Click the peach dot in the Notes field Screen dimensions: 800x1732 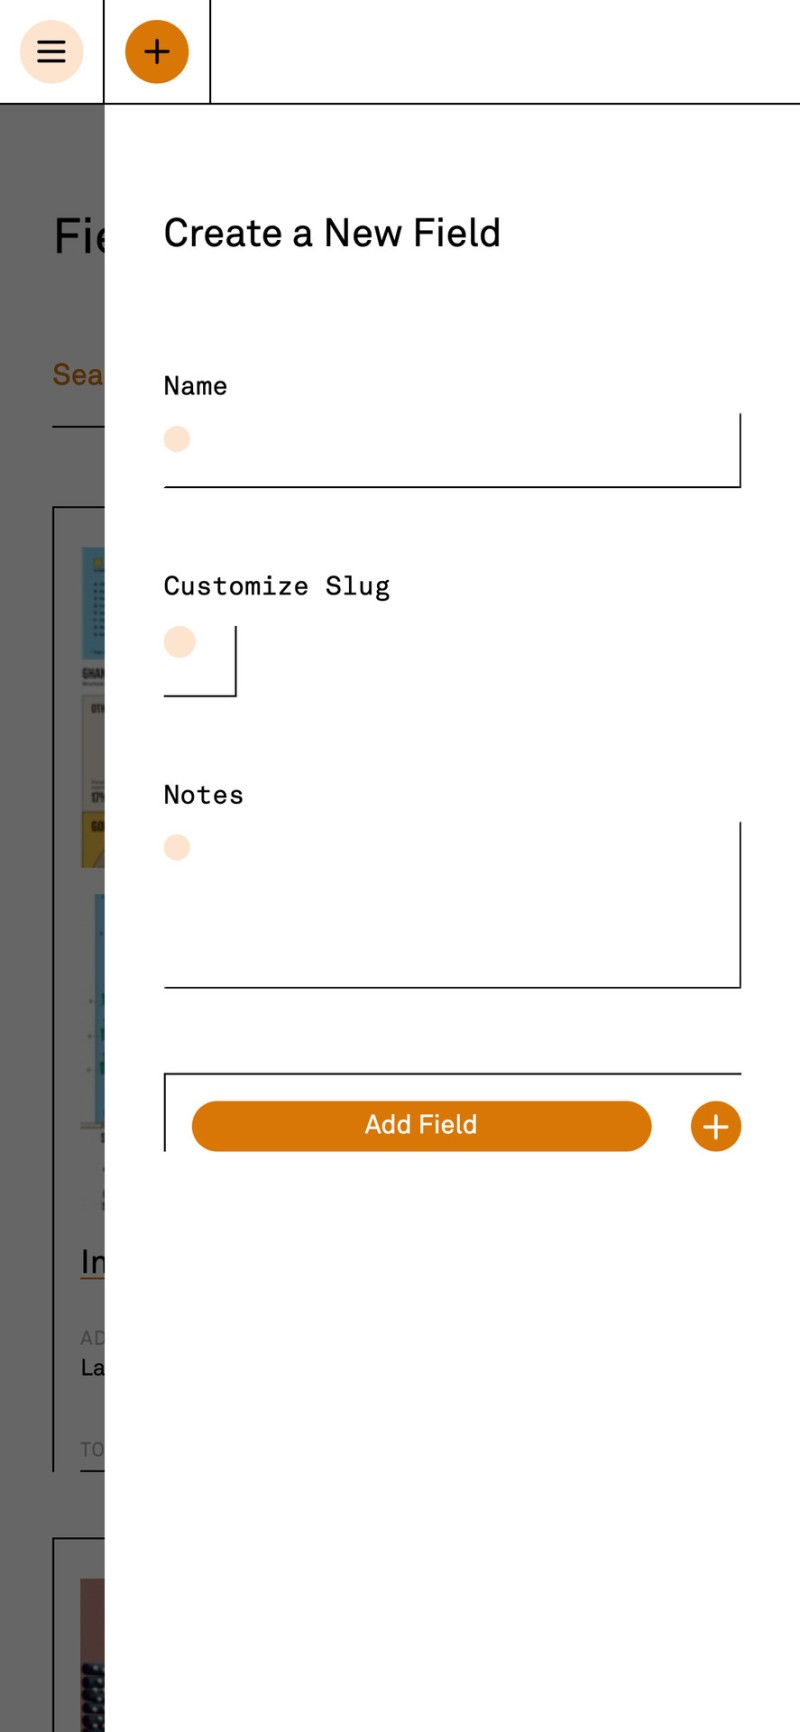pyautogui.click(x=177, y=848)
